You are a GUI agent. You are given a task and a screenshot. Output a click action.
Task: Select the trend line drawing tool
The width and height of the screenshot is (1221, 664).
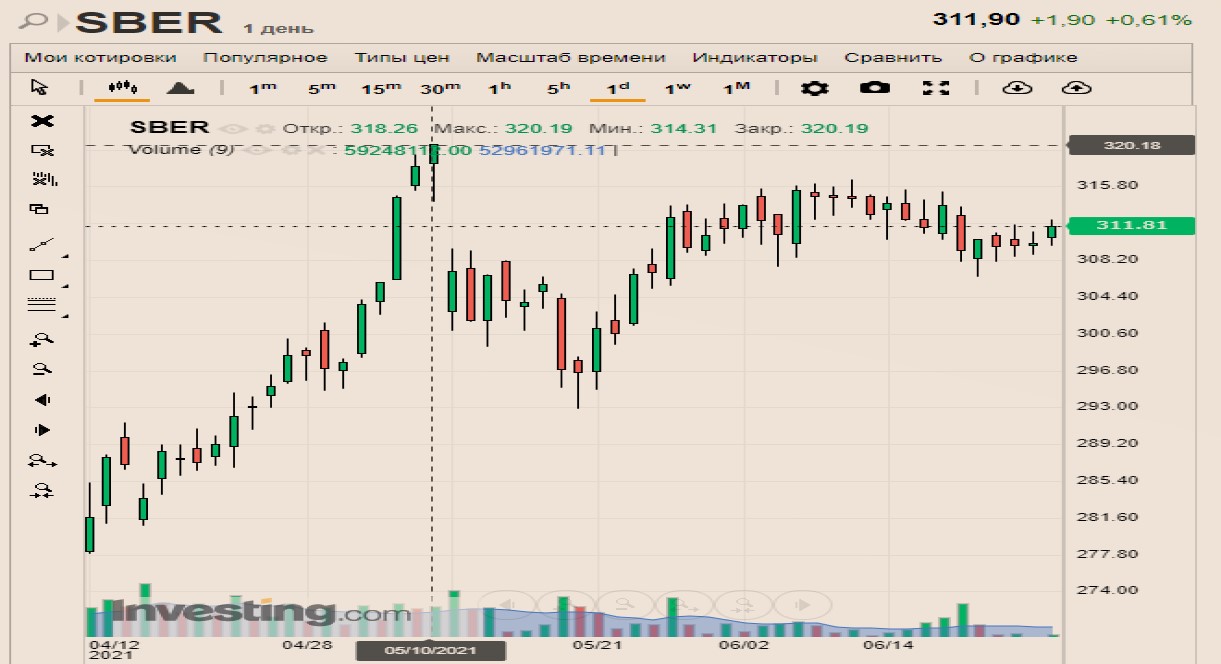pyautogui.click(x=41, y=244)
